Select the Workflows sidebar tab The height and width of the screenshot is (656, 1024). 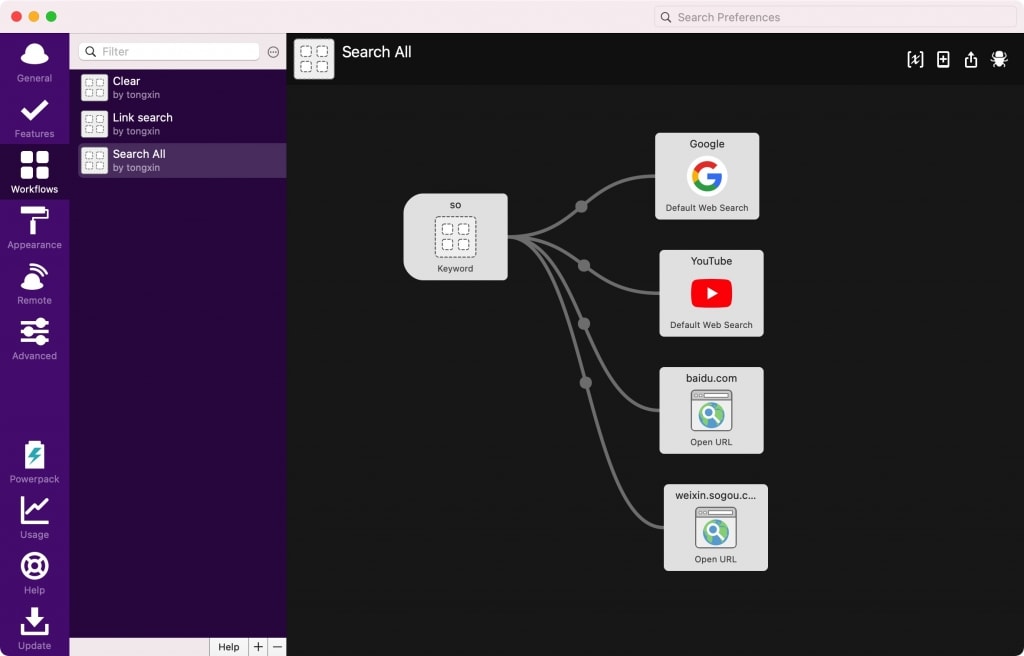(34, 172)
